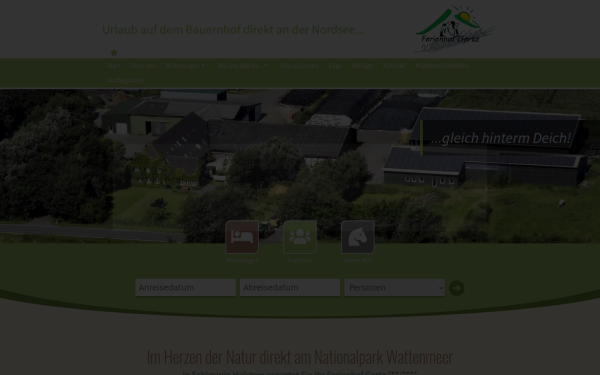Viewport: 600px width, 375px height.
Task: Open the Wohnungen bed icon tile
Action: [242, 237]
